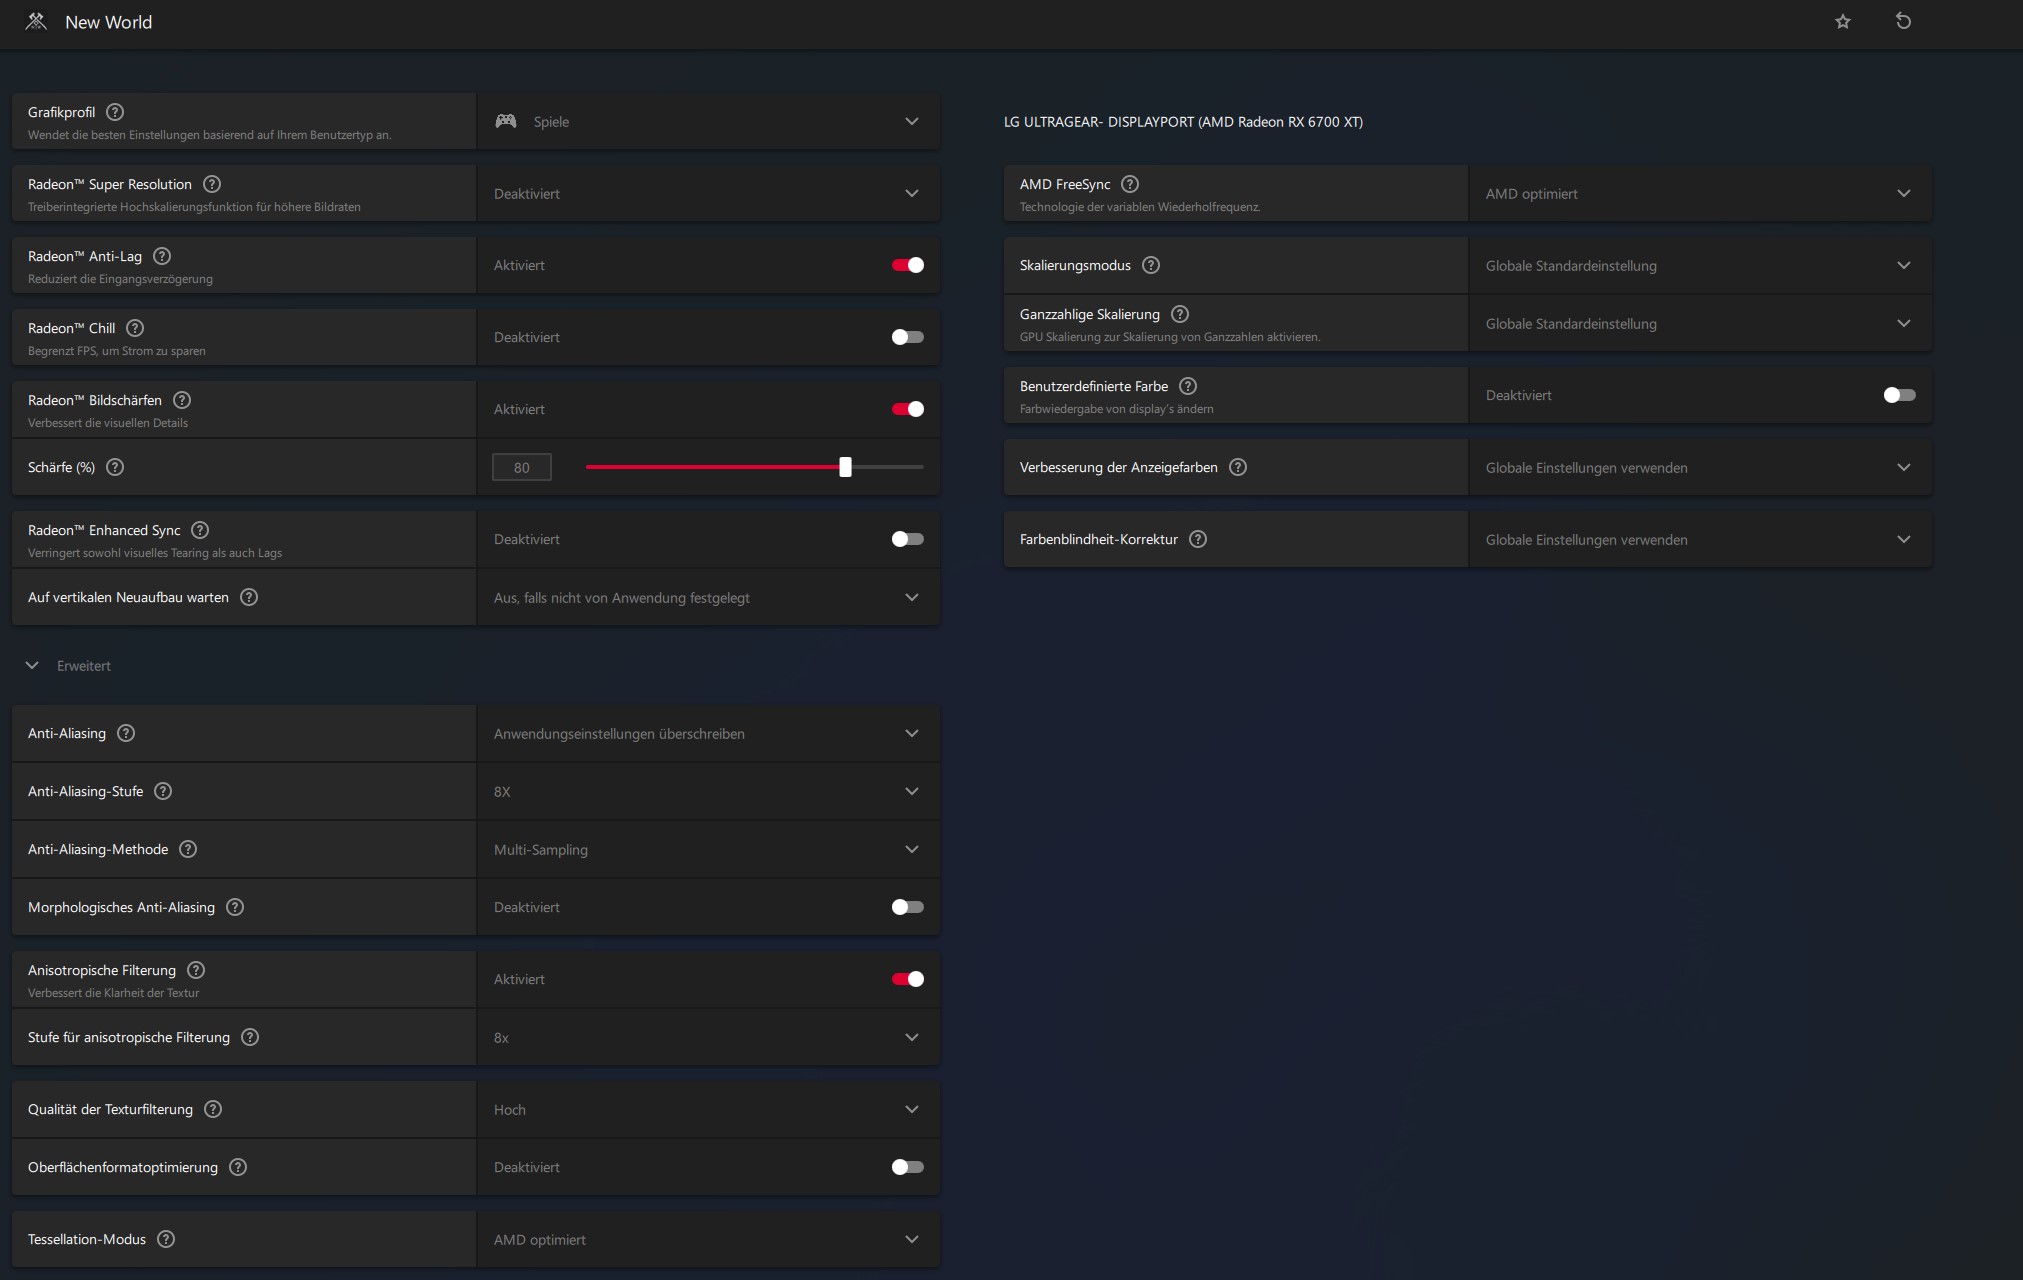Collapse the Erweitert section
The image size is (2023, 1280).
point(32,665)
